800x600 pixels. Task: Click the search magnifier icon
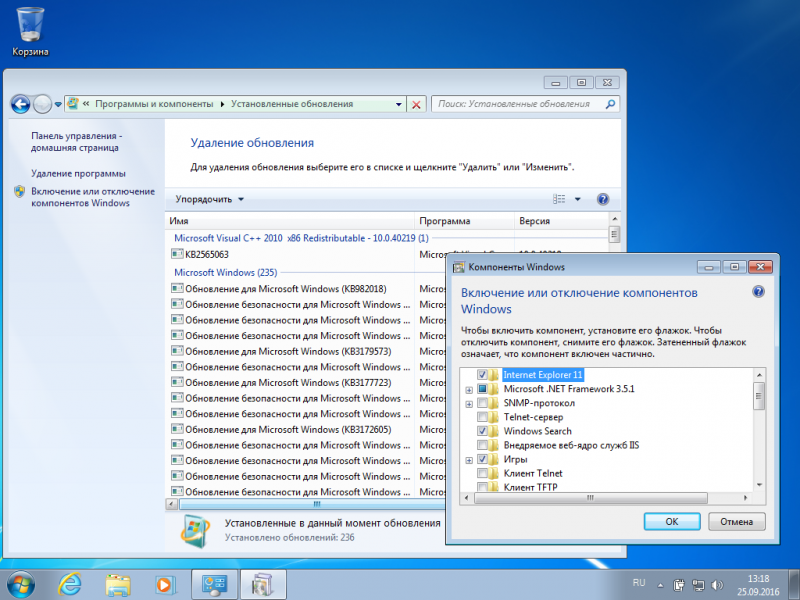pyautogui.click(x=610, y=104)
